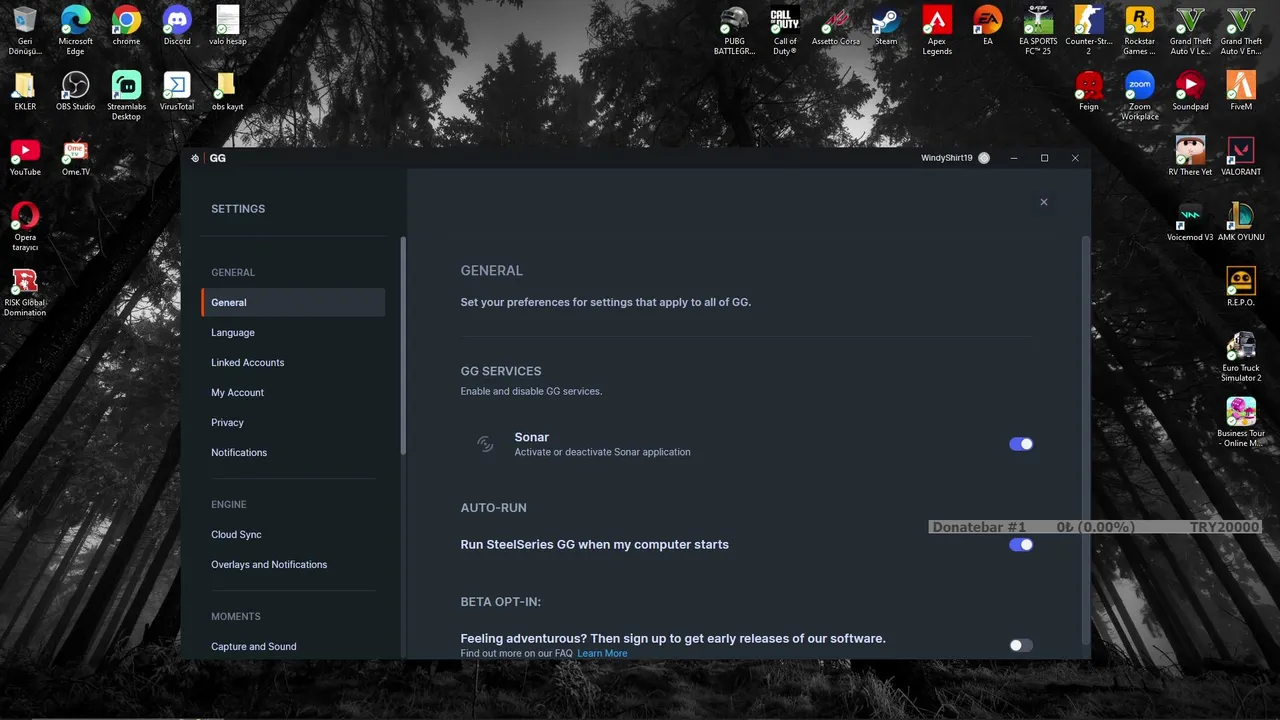The image size is (1280, 720).
Task: Launch OBS Studio from desktop
Action: pos(76,85)
